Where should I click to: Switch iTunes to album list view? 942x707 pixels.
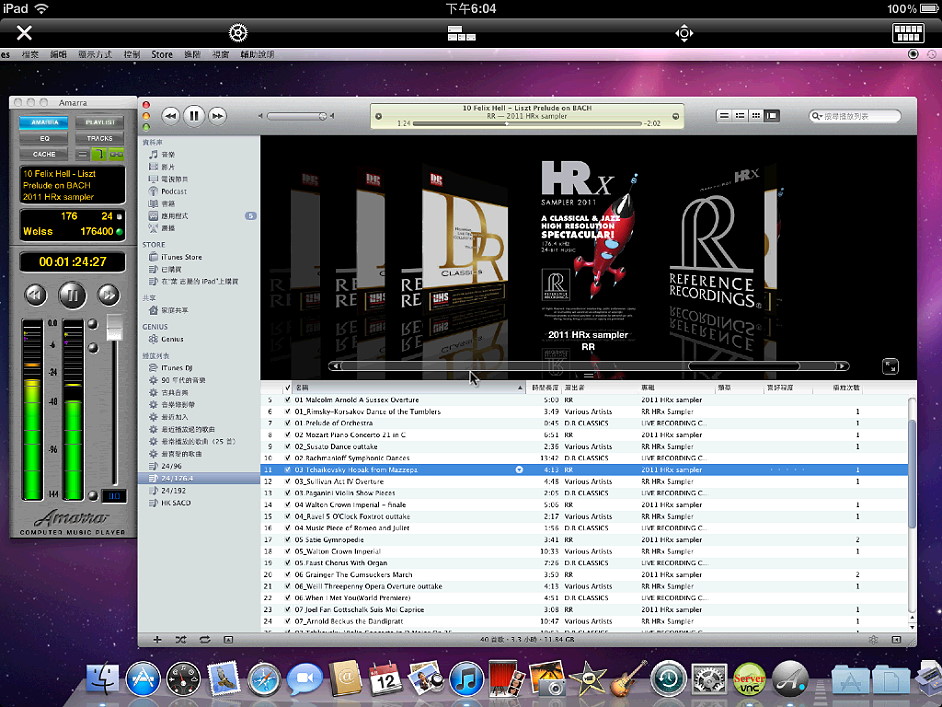740,116
